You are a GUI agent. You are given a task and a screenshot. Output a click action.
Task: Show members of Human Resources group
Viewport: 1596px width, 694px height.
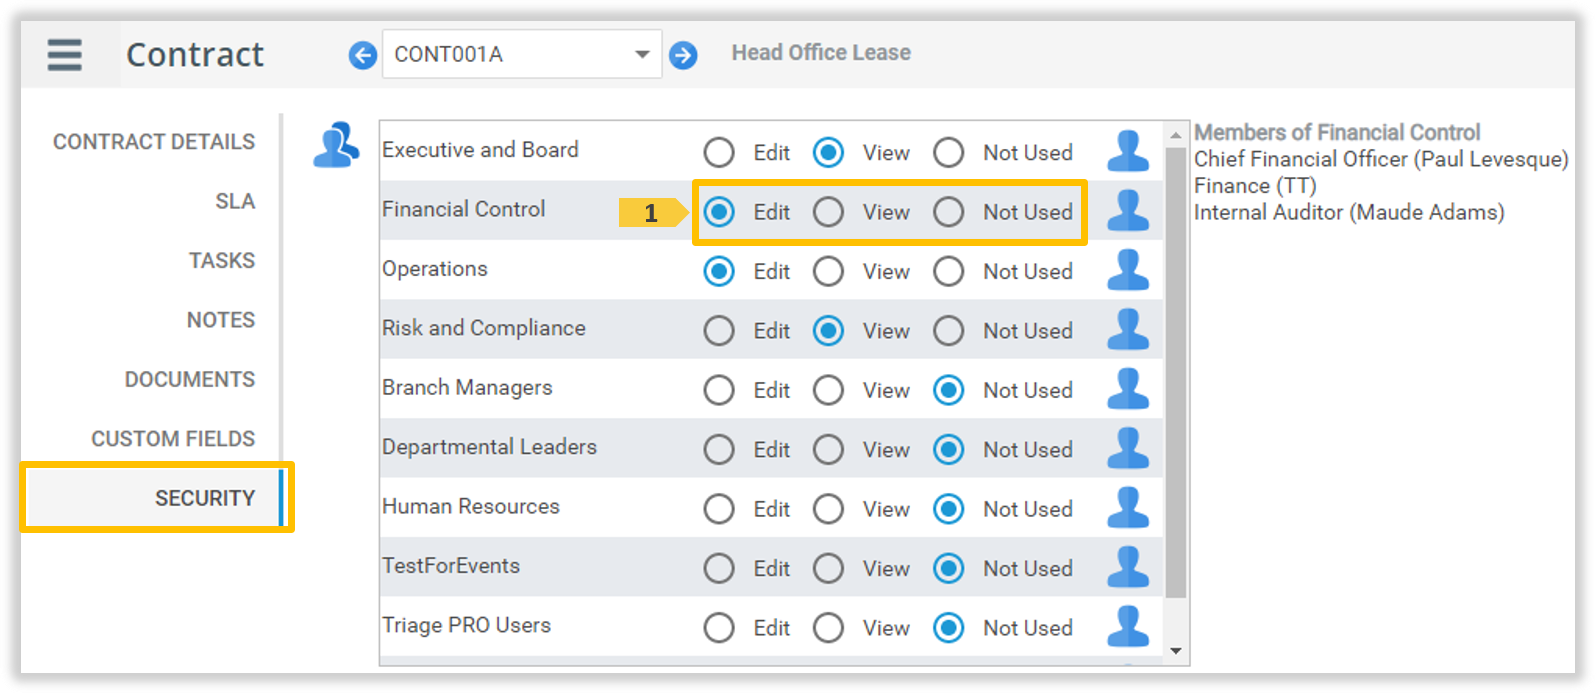pos(1128,509)
